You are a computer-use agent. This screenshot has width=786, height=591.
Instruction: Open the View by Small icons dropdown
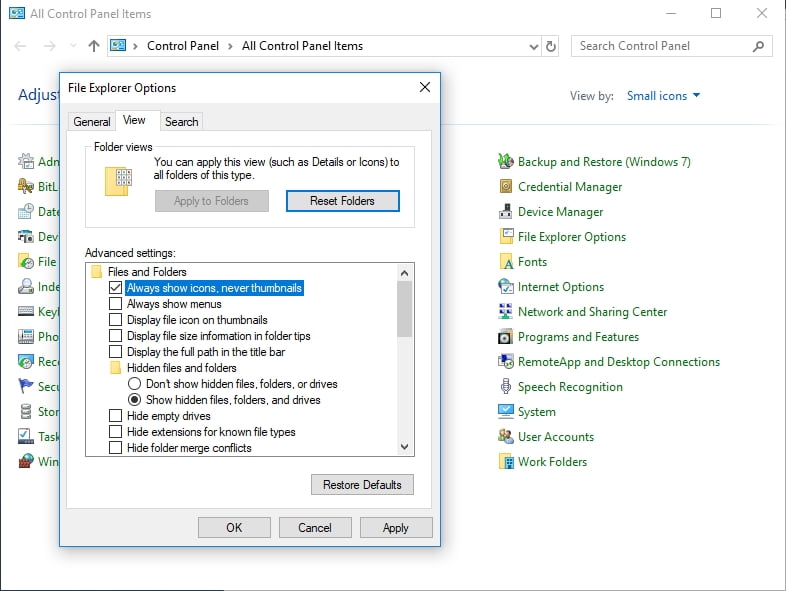pos(664,96)
